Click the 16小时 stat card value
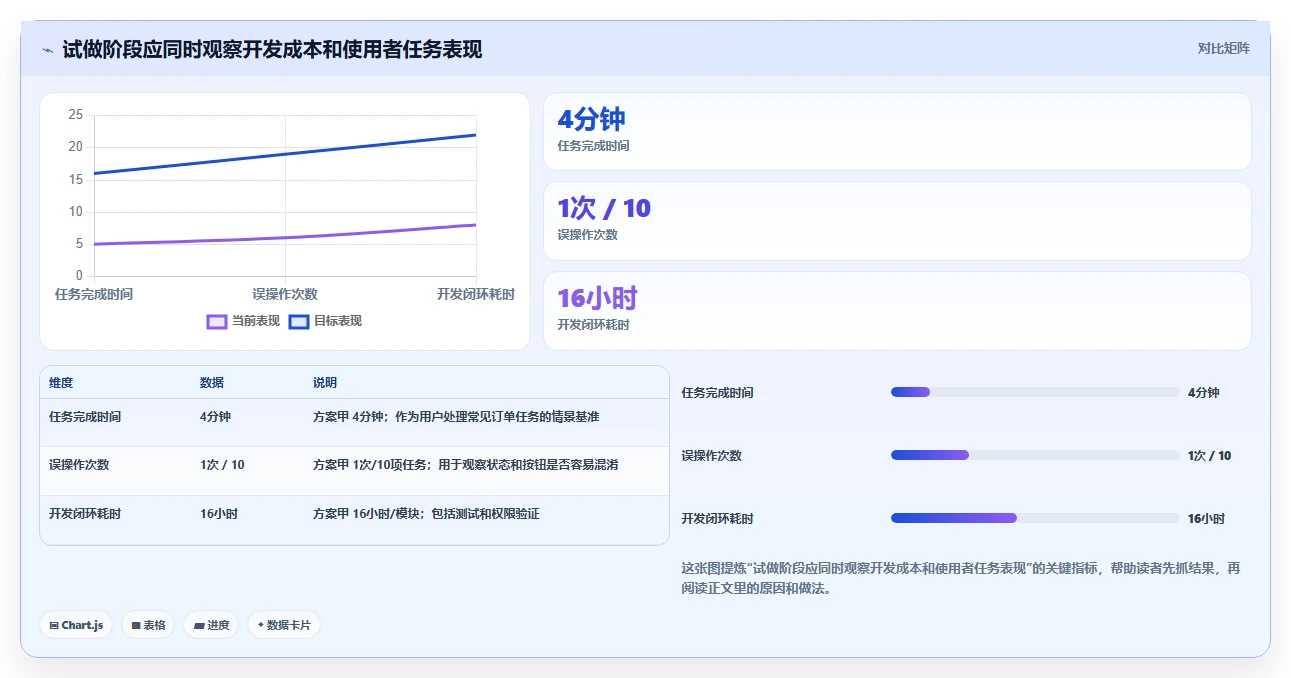The height and width of the screenshot is (678, 1291). point(597,298)
